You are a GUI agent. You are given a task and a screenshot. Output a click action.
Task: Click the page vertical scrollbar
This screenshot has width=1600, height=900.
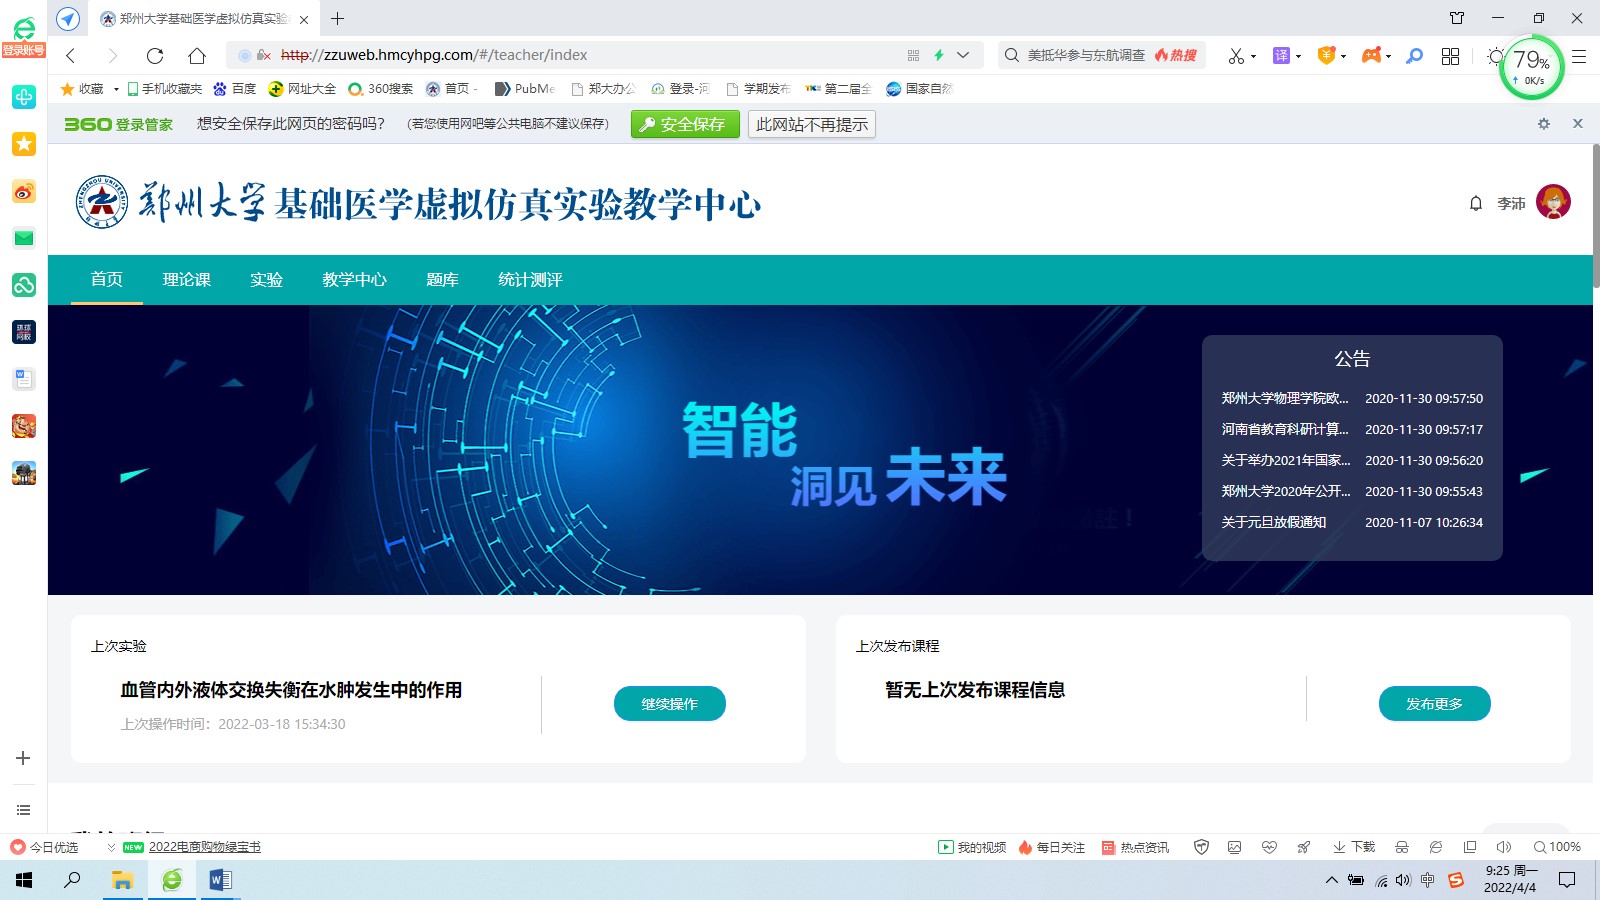click(x=1596, y=215)
